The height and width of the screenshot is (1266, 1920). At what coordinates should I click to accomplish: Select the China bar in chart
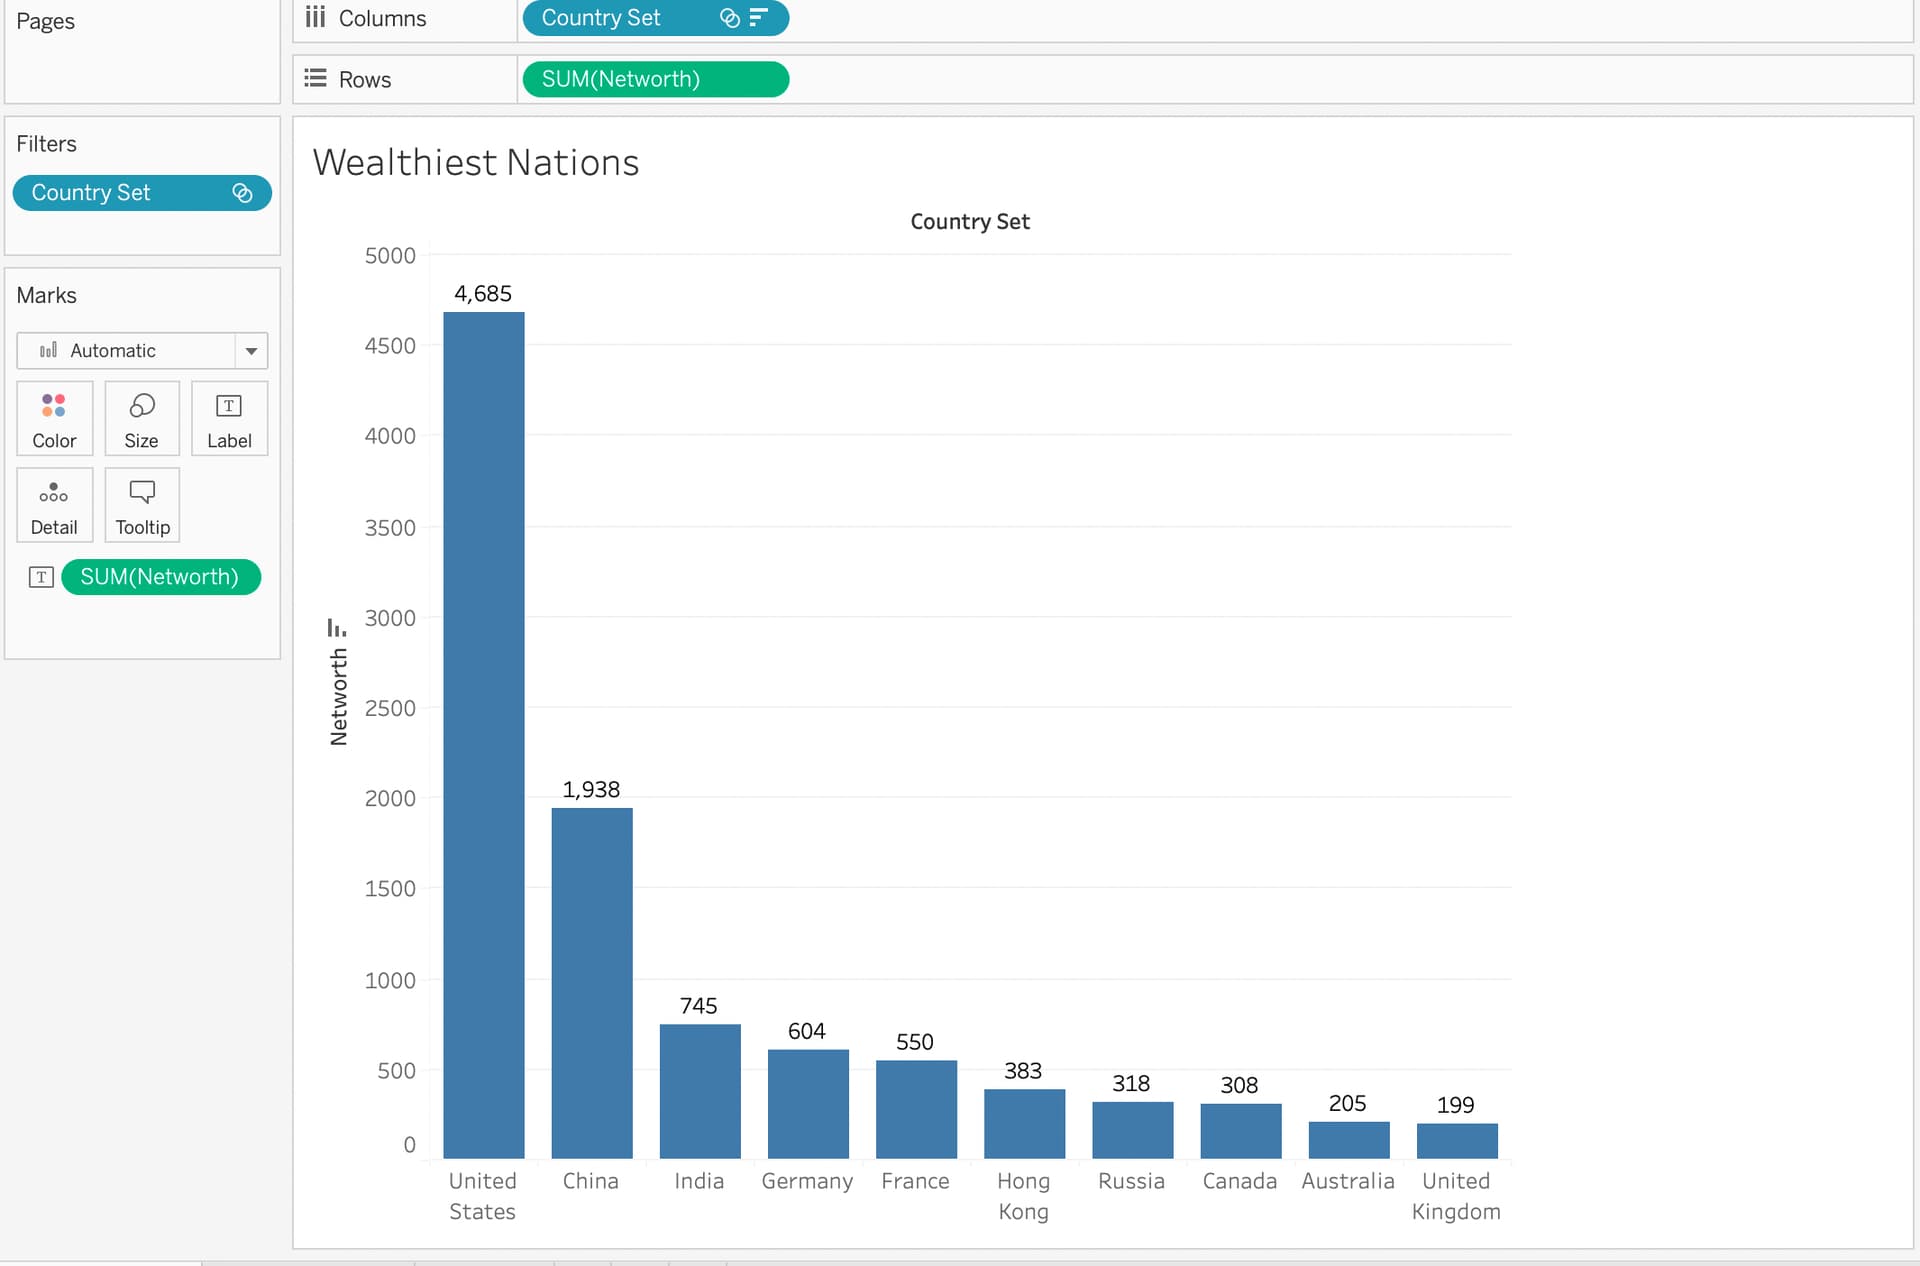point(592,983)
